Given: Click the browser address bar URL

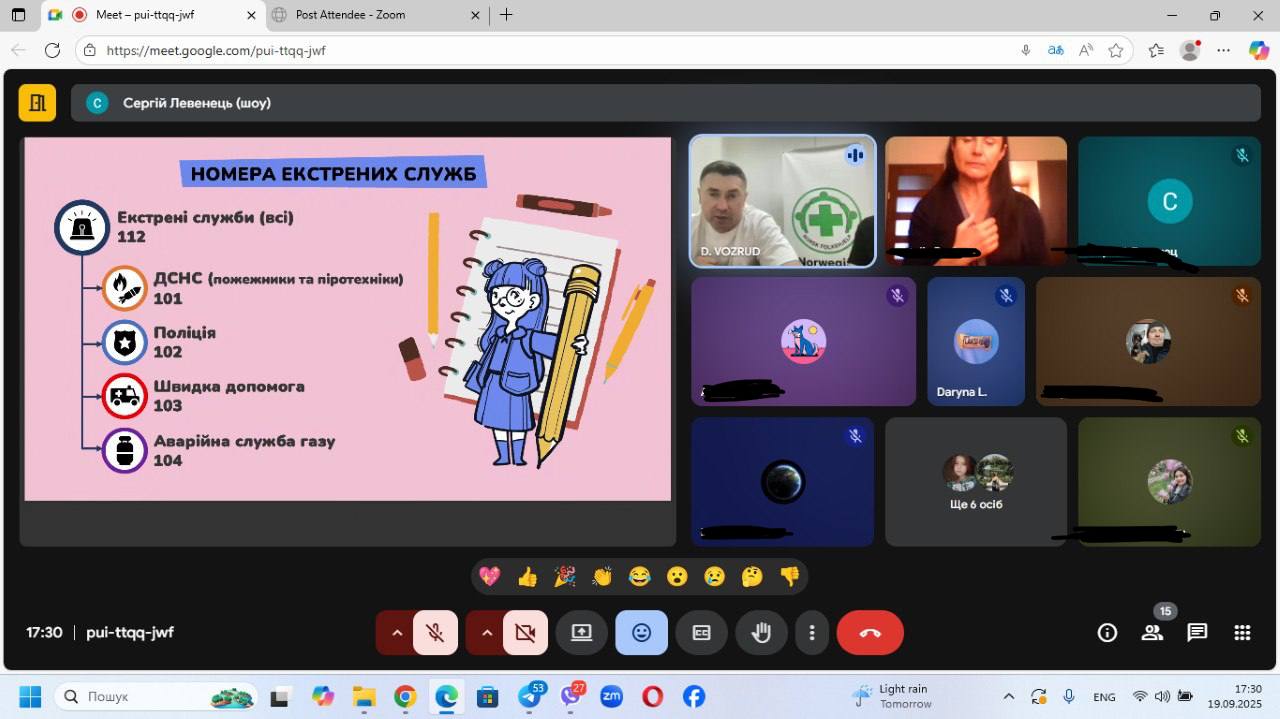Looking at the screenshot, I should [x=400, y=50].
